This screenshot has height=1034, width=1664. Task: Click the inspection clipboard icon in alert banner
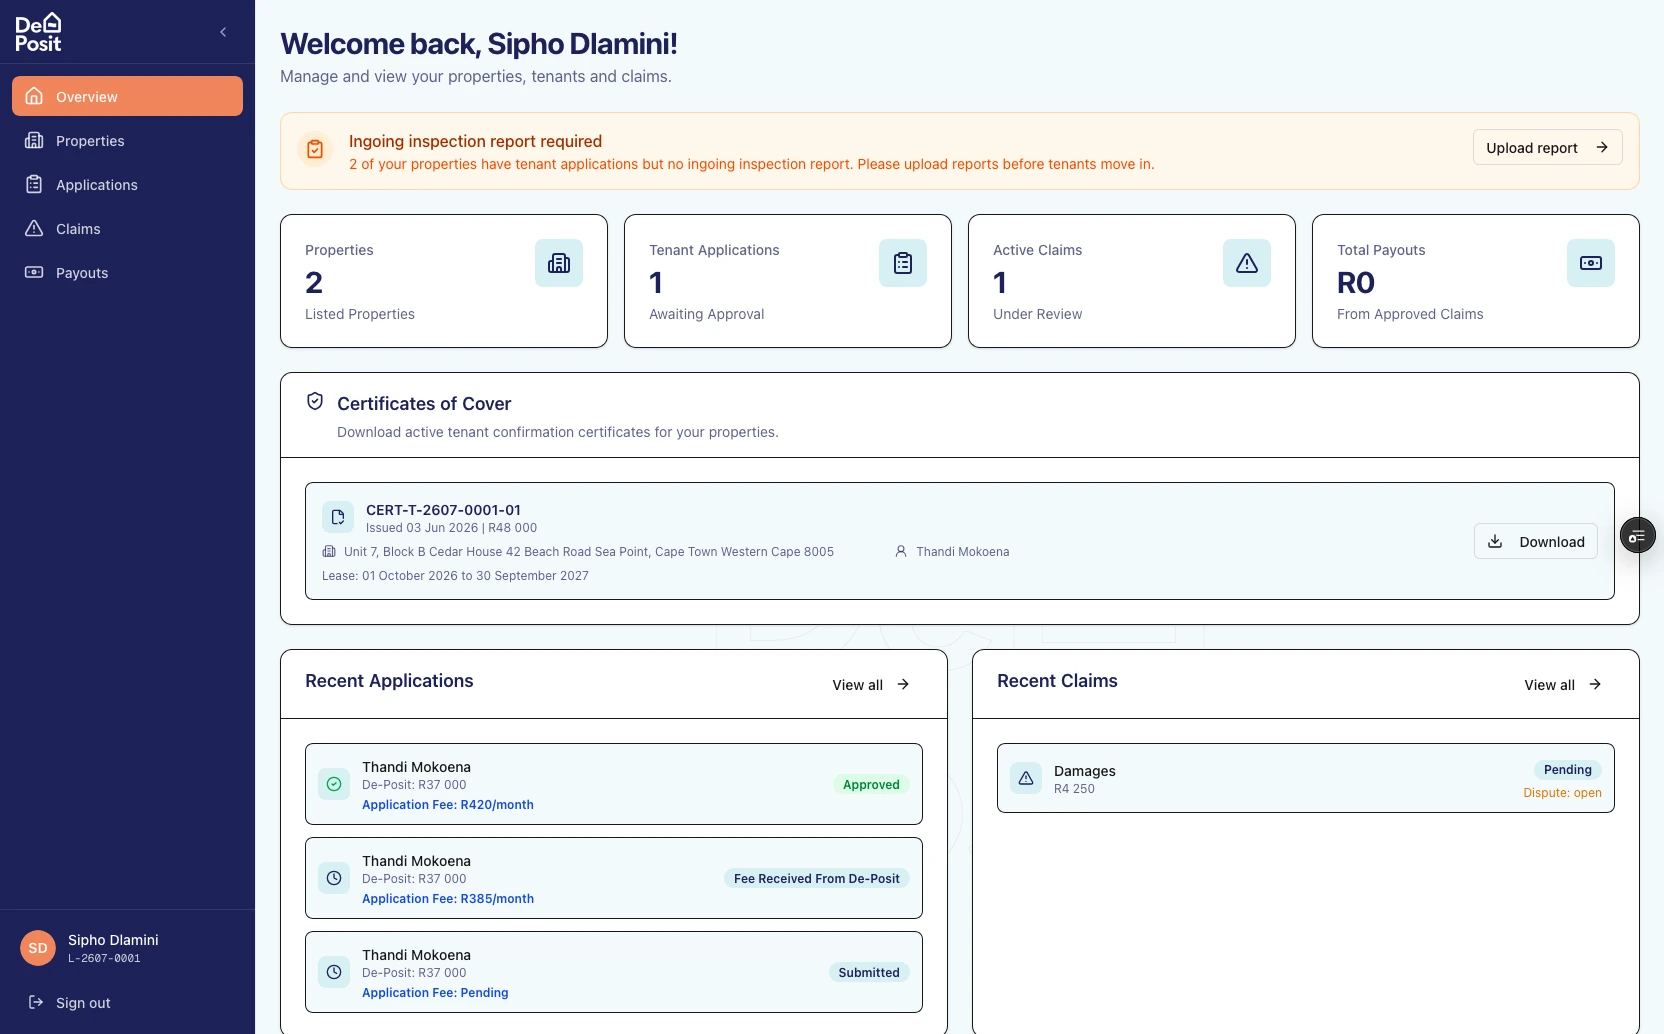315,150
